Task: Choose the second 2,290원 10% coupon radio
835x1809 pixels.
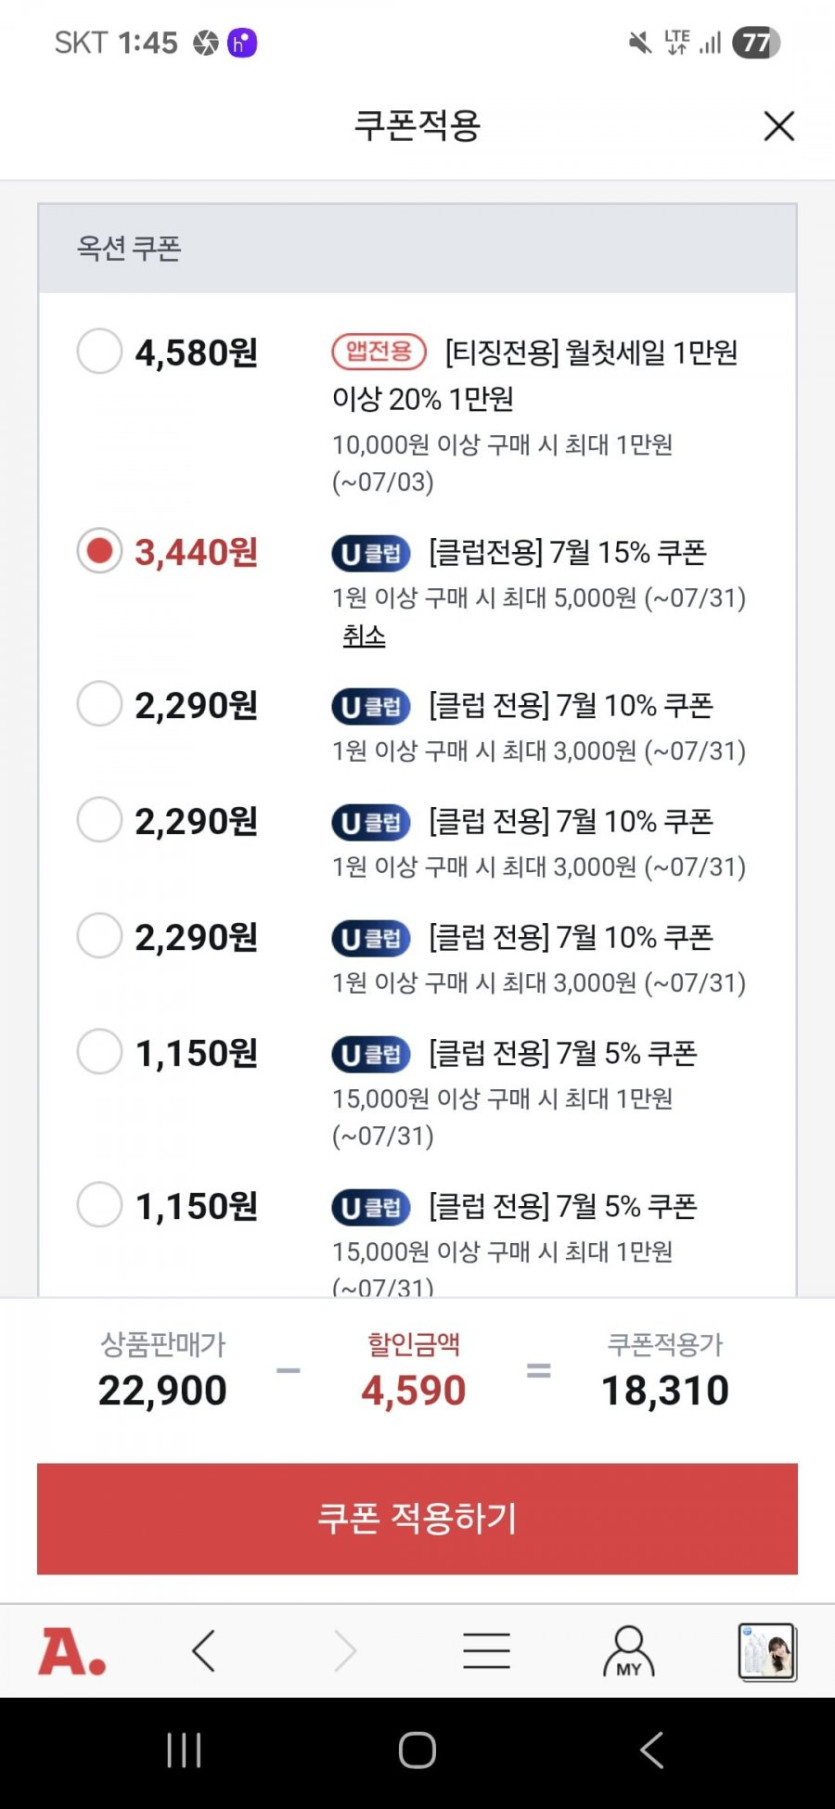Action: (99, 821)
